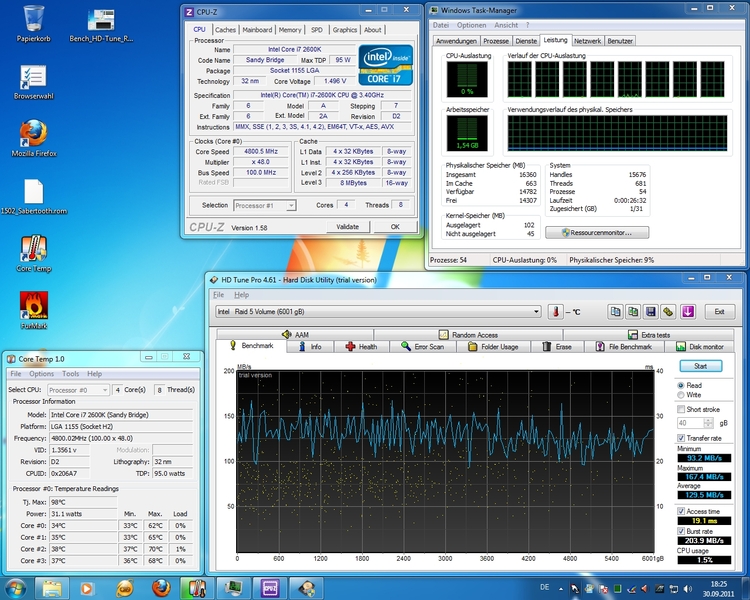Click the Exit button in HD Tune
Viewport: 750px width, 600px height.
coord(719,311)
